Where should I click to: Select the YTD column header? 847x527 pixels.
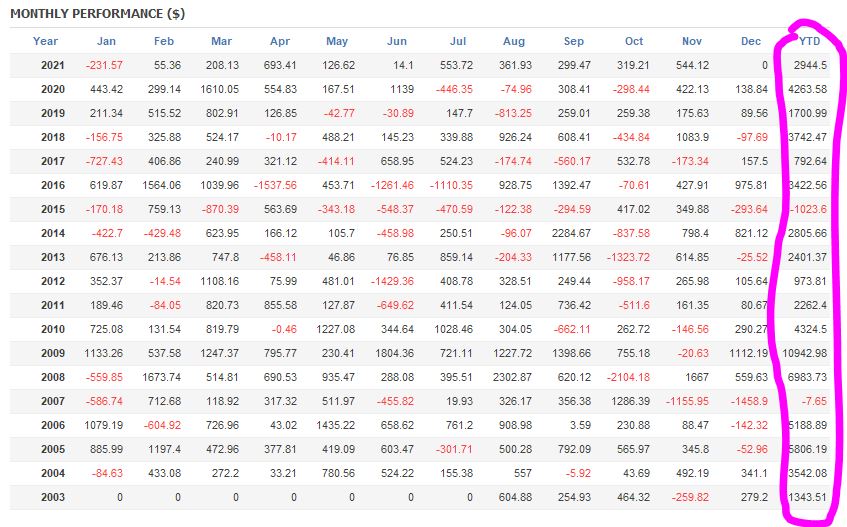point(810,41)
